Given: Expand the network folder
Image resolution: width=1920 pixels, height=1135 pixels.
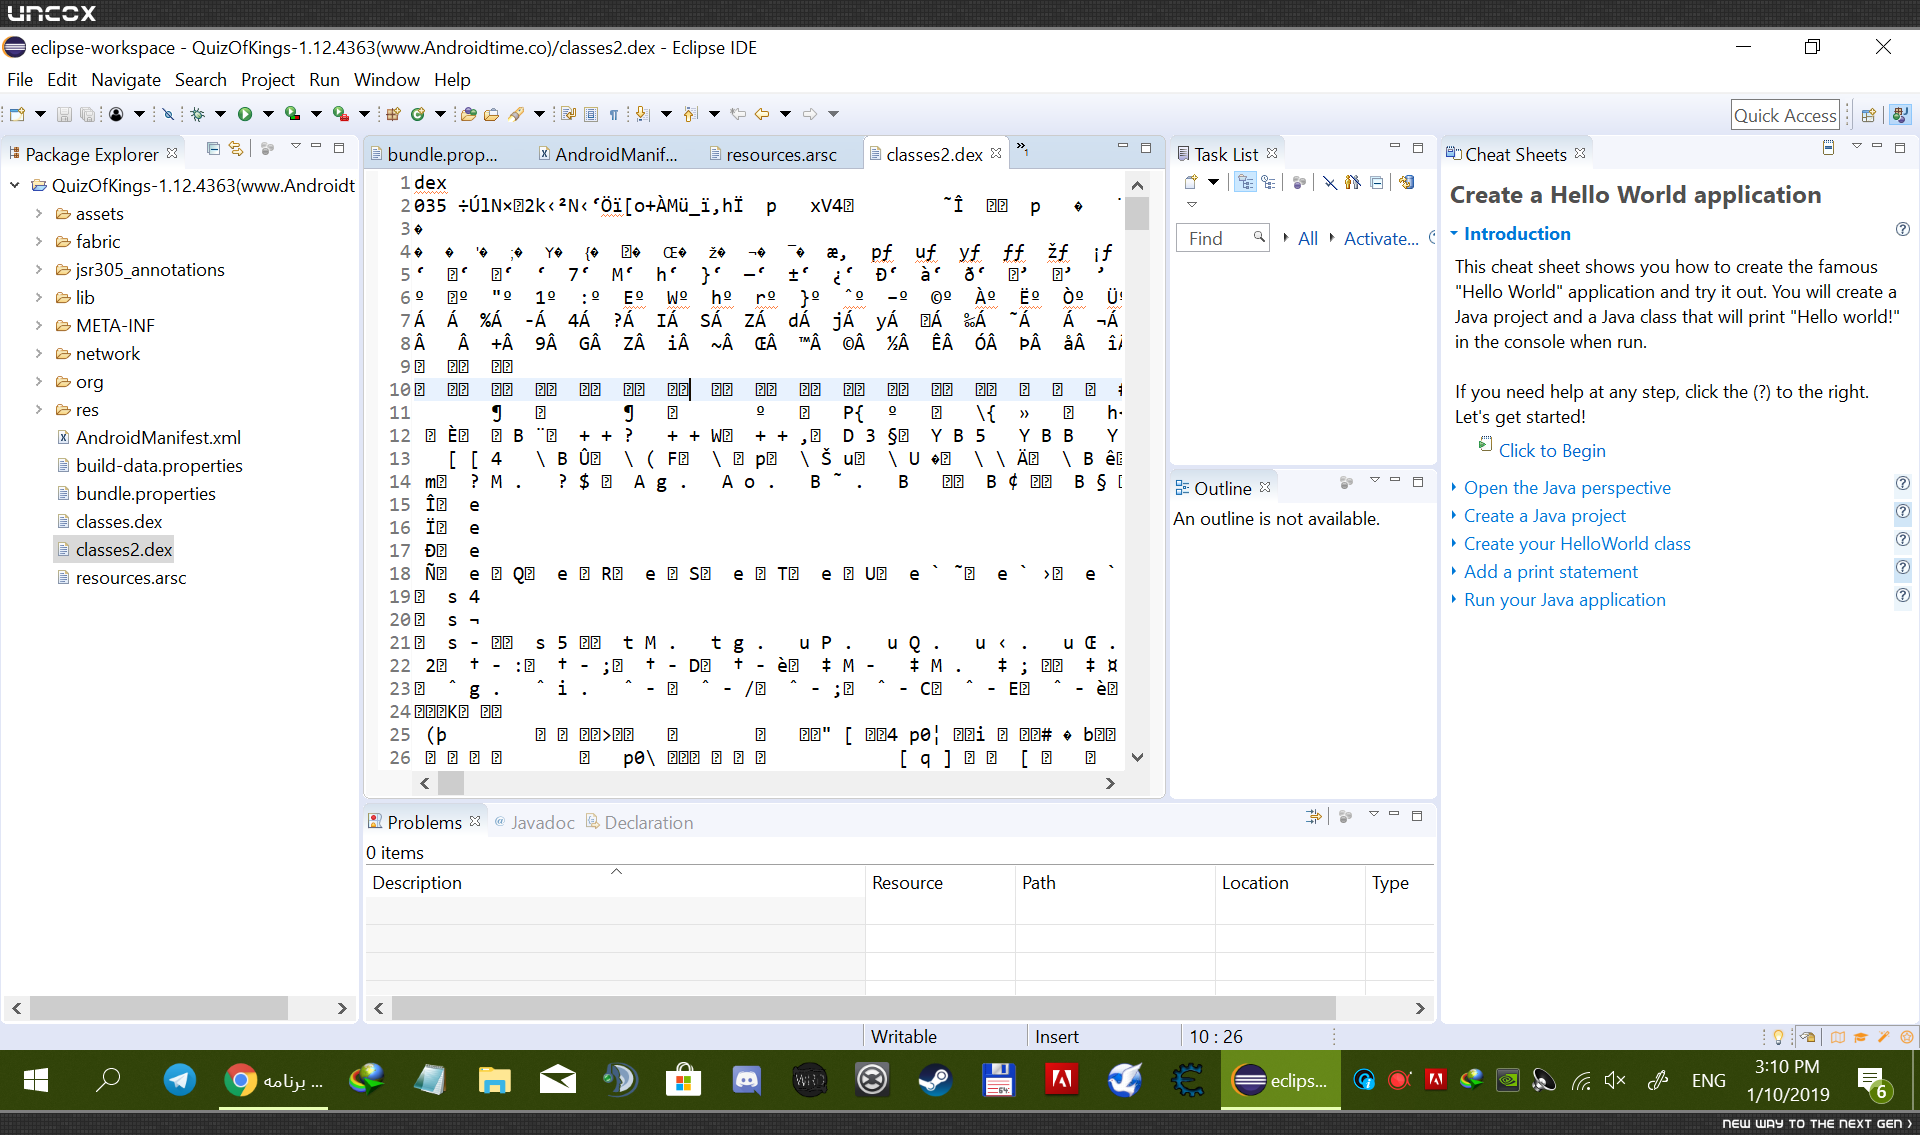Looking at the screenshot, I should (38, 354).
